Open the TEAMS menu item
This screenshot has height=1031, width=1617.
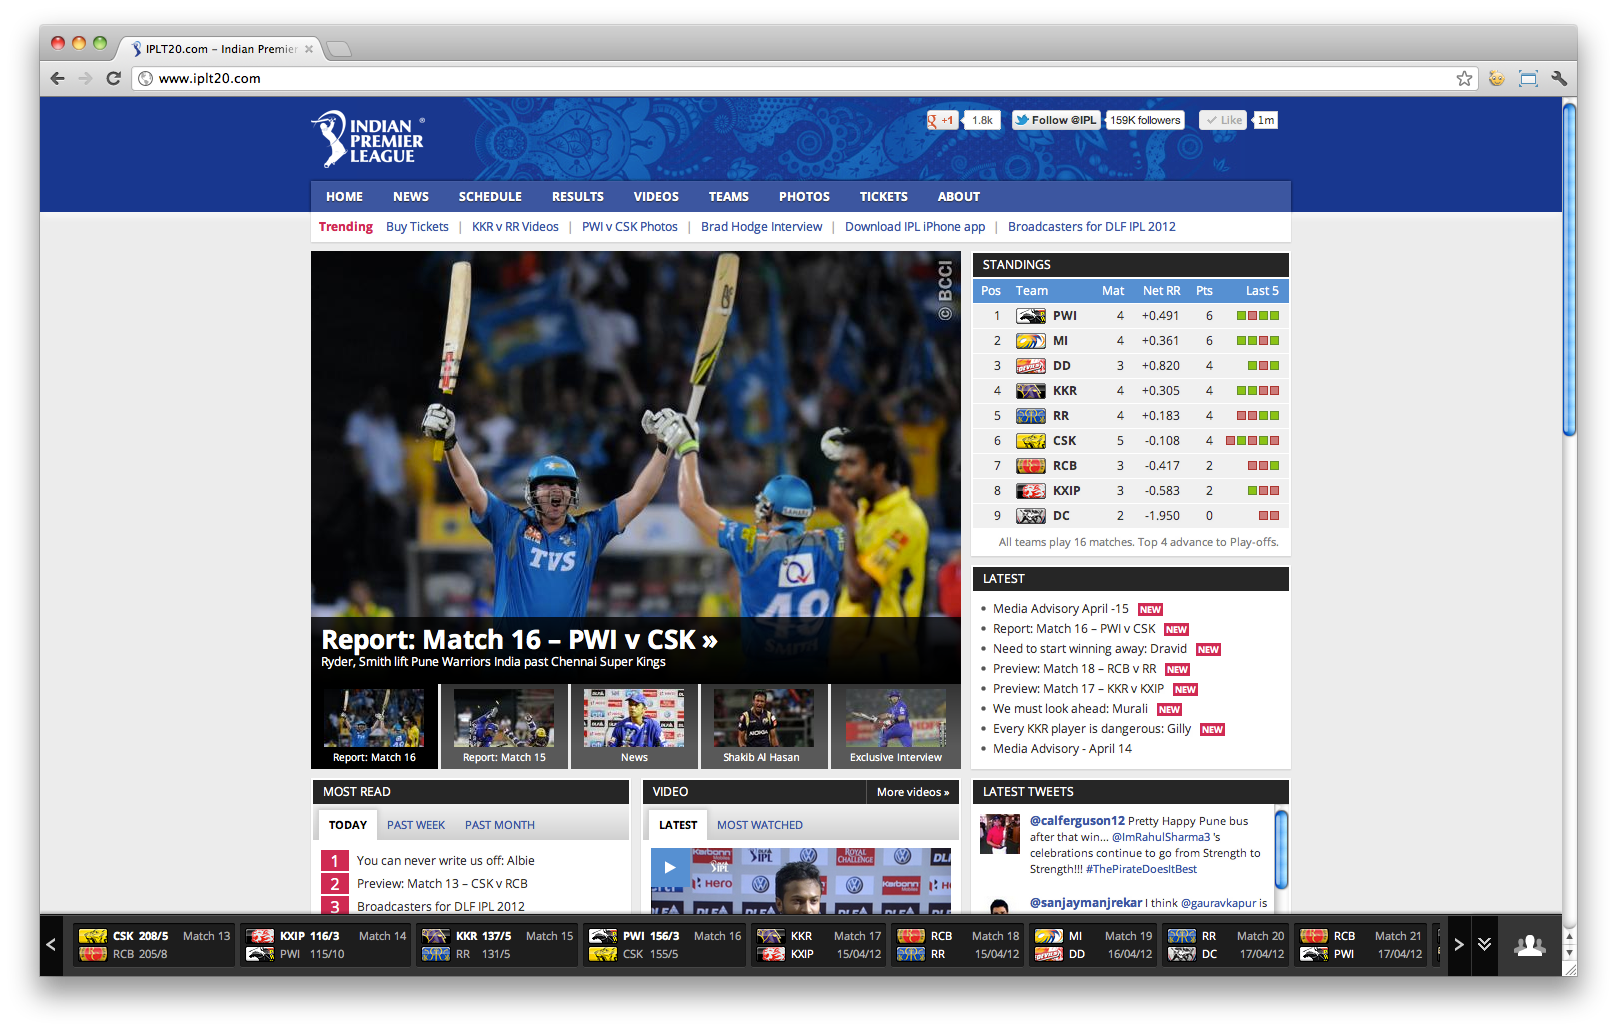[729, 197]
